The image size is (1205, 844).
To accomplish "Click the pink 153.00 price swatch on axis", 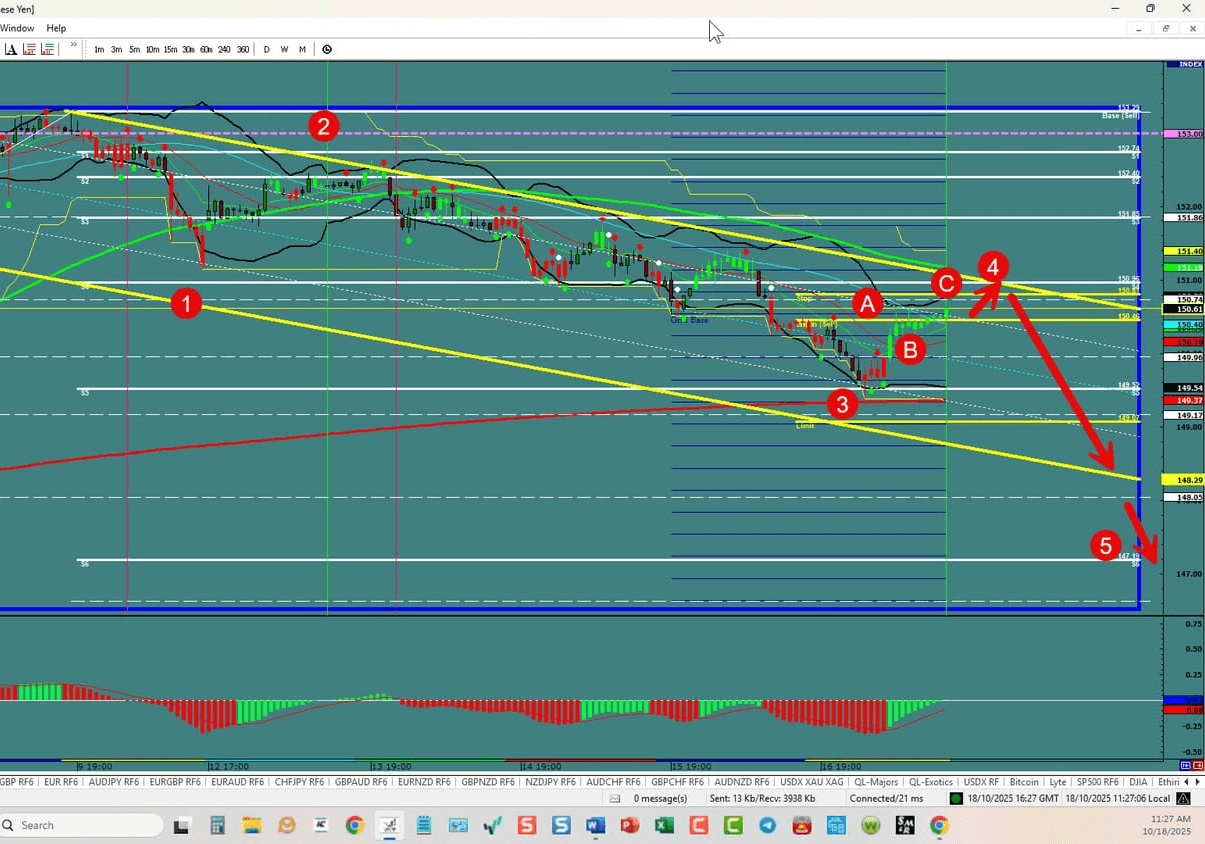I will click(1172, 133).
